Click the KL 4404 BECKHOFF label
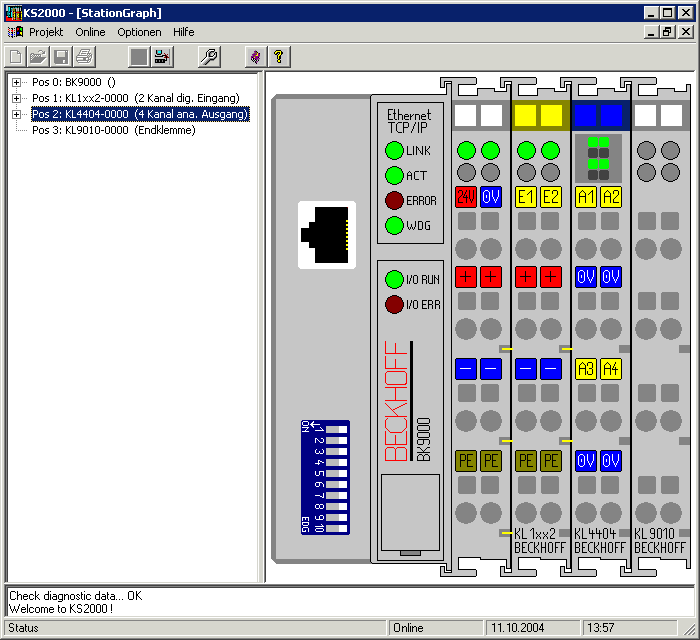Screen dimensions: 700x640 [x=600, y=540]
